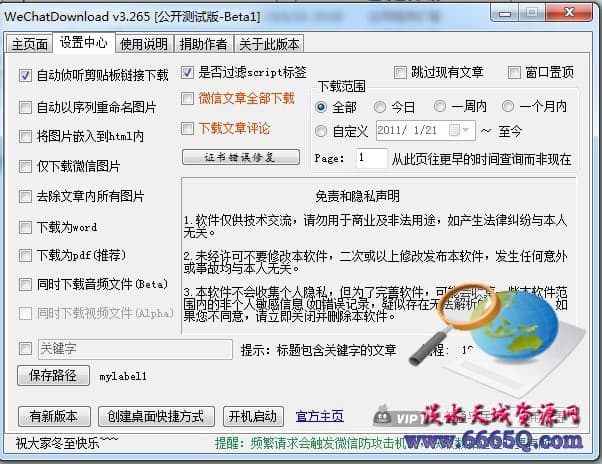This screenshot has height=464, width=602.
Task: Tick 去除文章内所有图片 checkbox
Action: (x=25, y=196)
